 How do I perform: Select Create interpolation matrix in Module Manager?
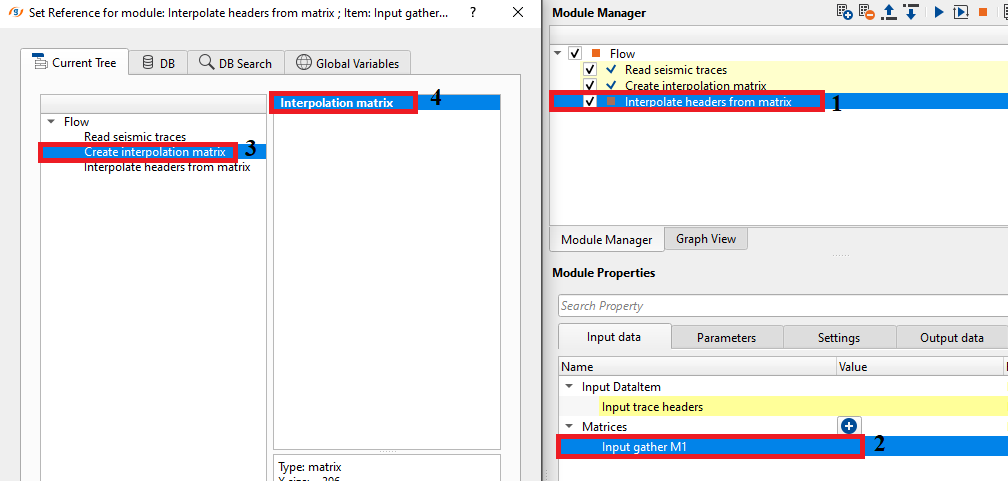[x=696, y=86]
